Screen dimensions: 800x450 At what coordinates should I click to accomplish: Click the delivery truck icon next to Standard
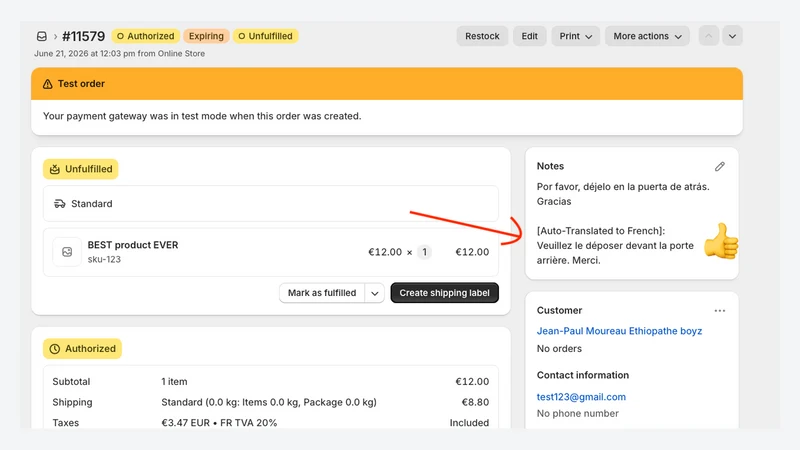coord(60,204)
